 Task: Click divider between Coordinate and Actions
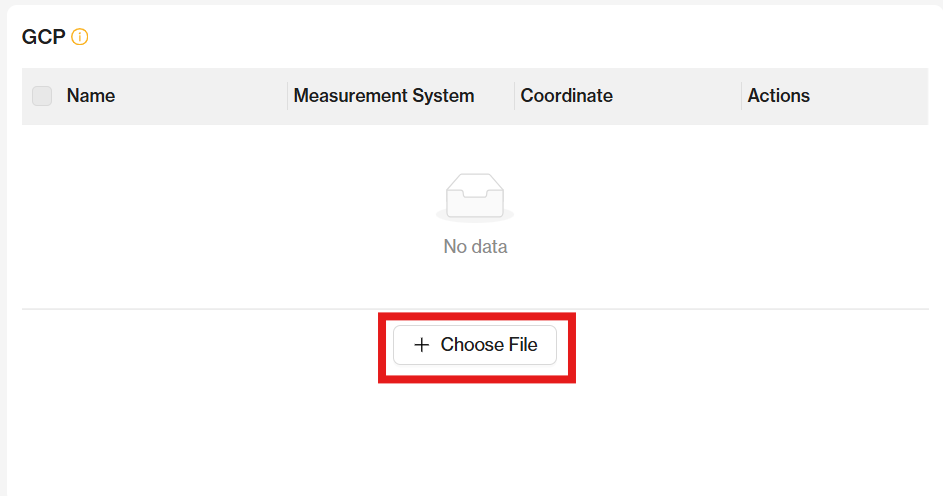742,96
